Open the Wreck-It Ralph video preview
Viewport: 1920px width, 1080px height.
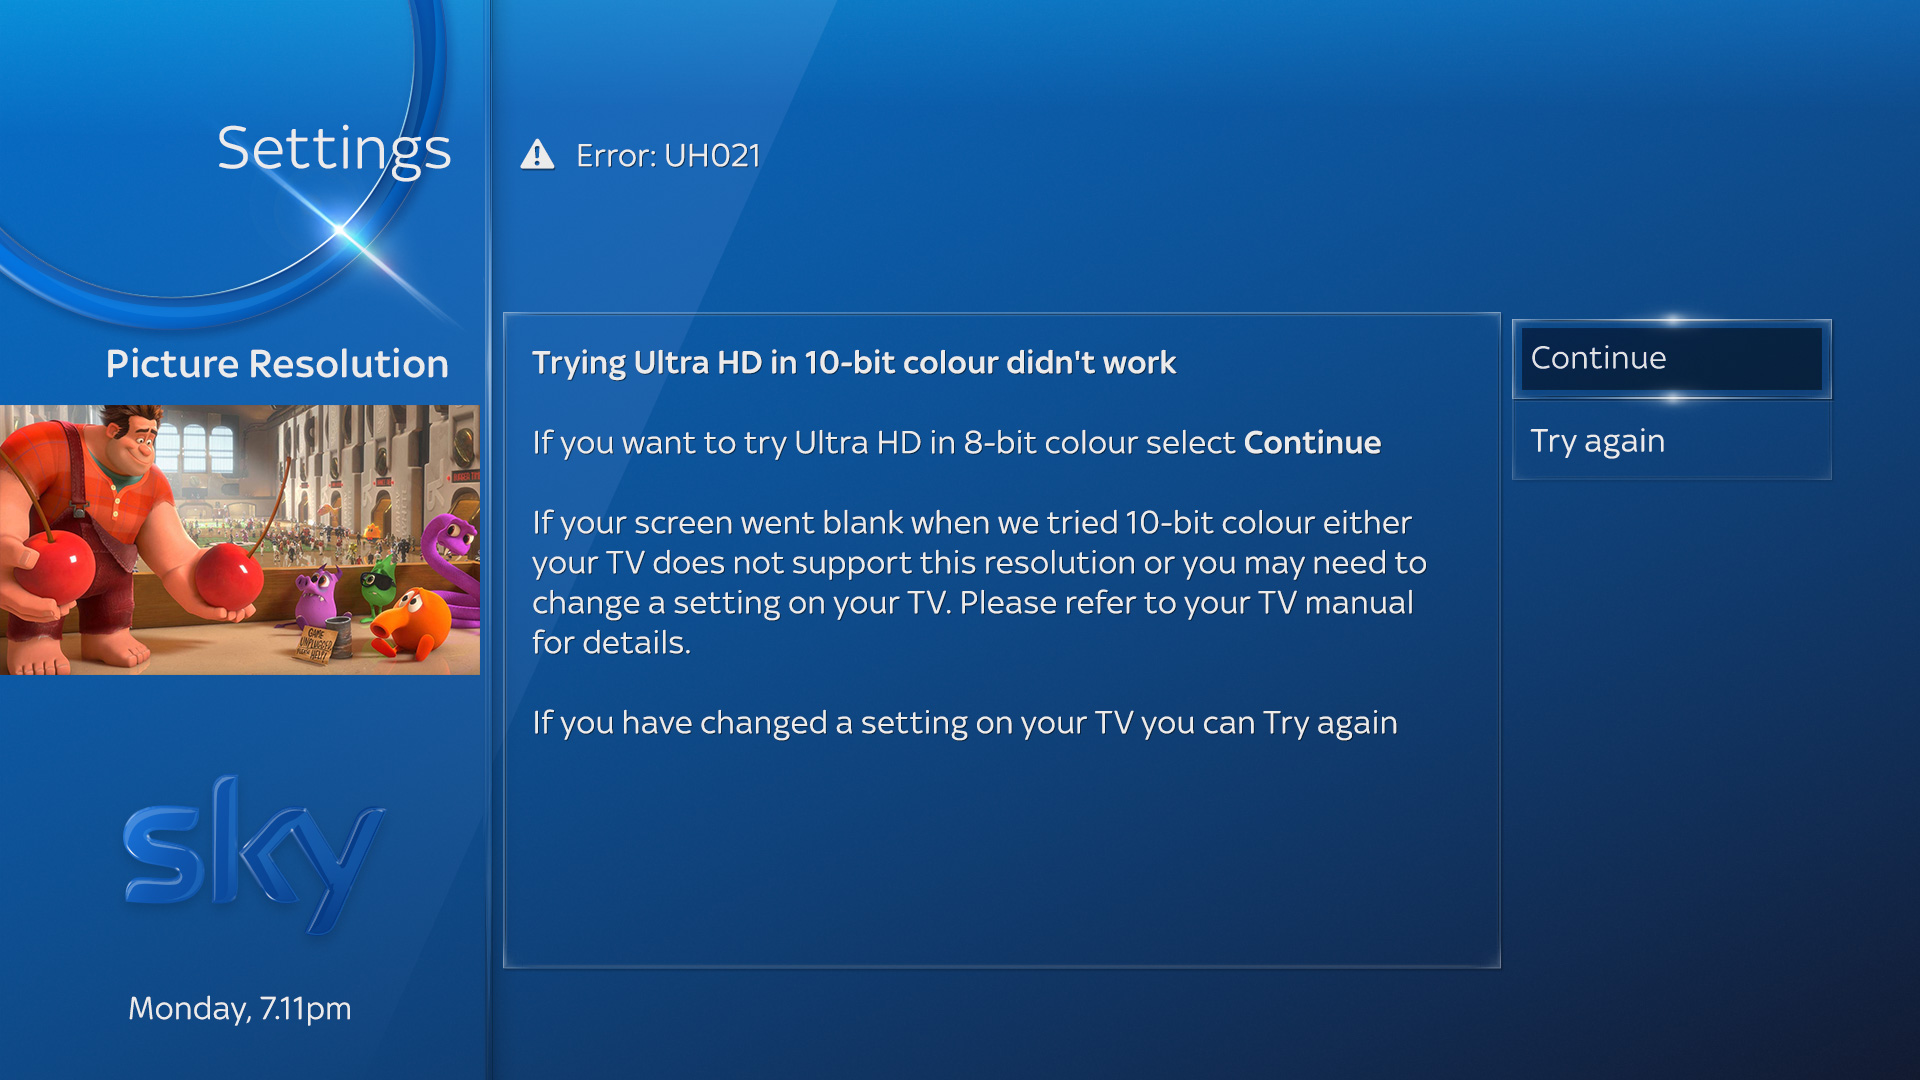240,540
